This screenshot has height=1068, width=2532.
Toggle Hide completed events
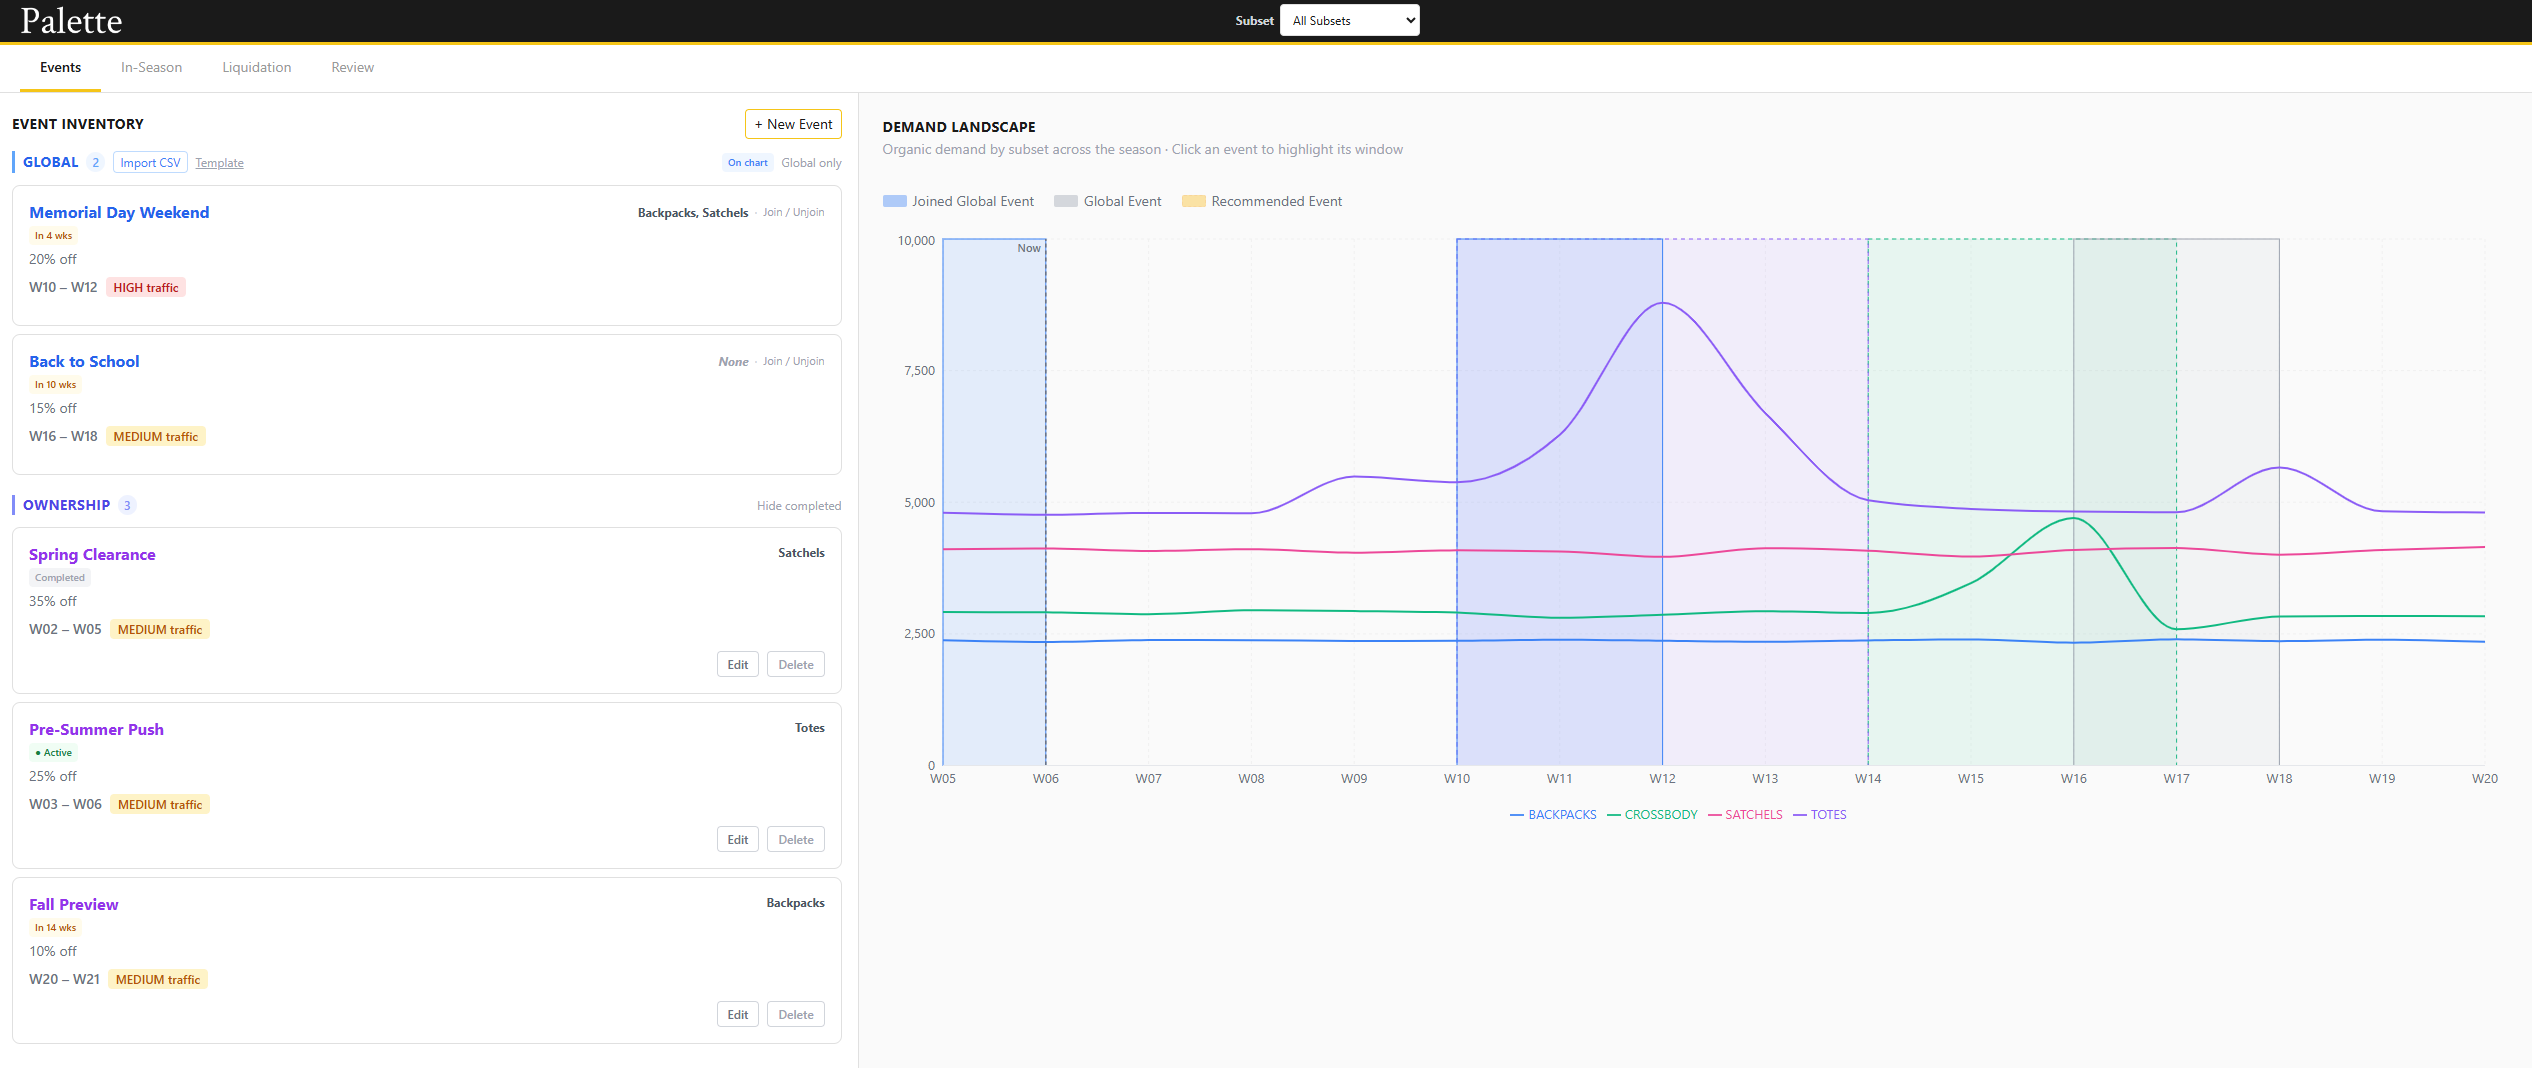pos(798,505)
